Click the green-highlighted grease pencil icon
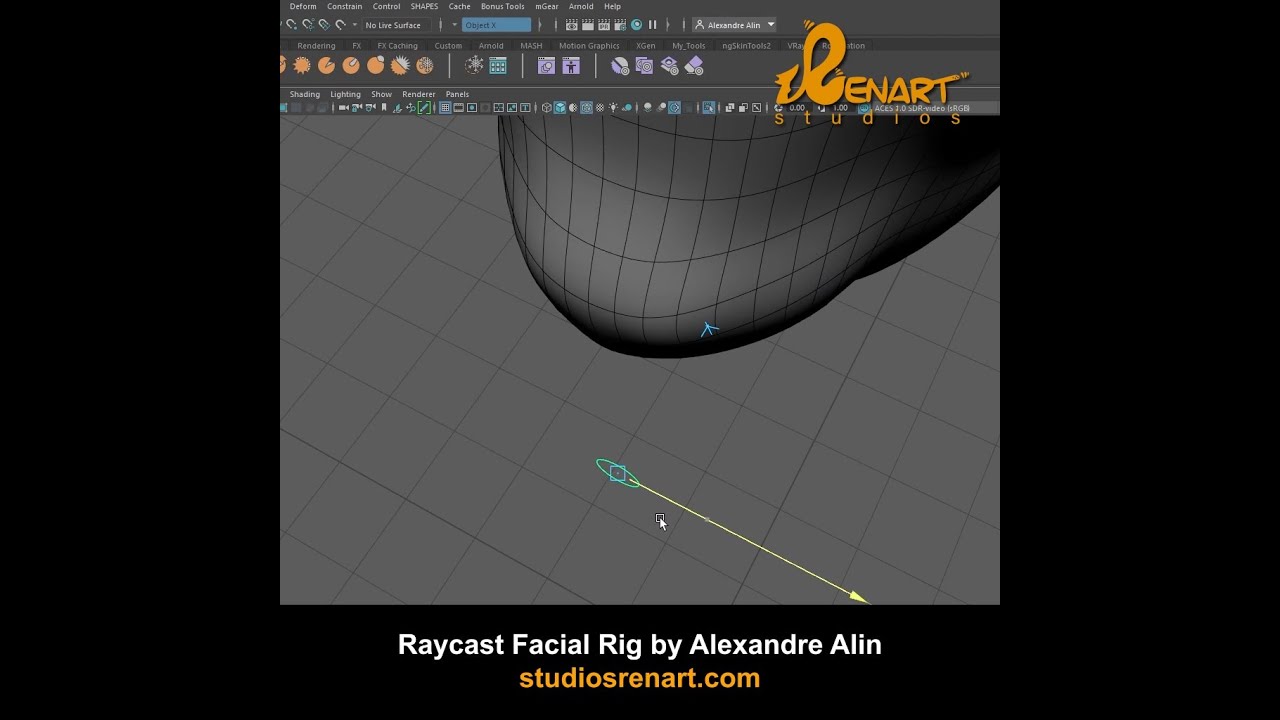This screenshot has height=720, width=1280. [x=424, y=107]
